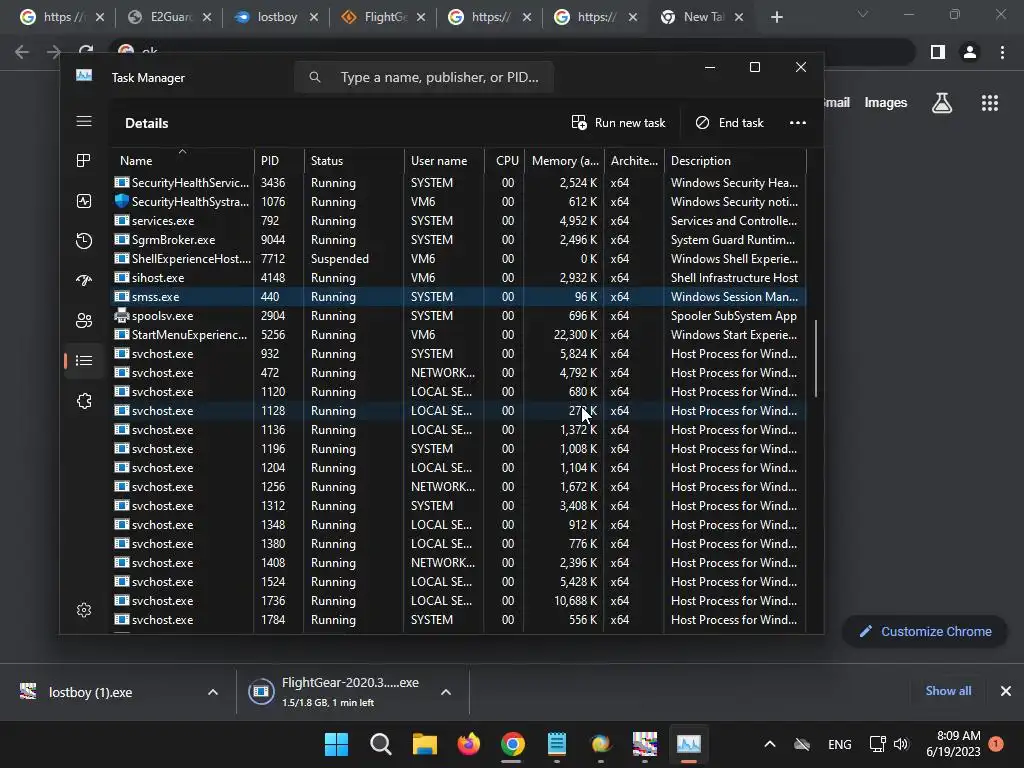The width and height of the screenshot is (1024, 768).
Task: Switch to the FlightGear browser tab
Action: 383,17
